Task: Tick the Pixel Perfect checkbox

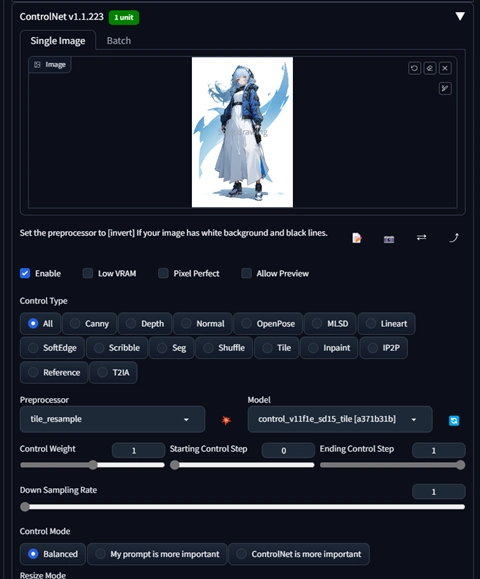Action: [x=163, y=273]
